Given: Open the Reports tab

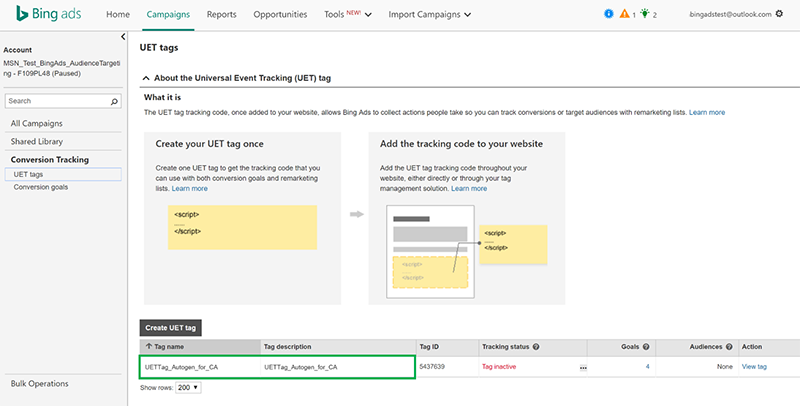Looking at the screenshot, I should tap(221, 14).
